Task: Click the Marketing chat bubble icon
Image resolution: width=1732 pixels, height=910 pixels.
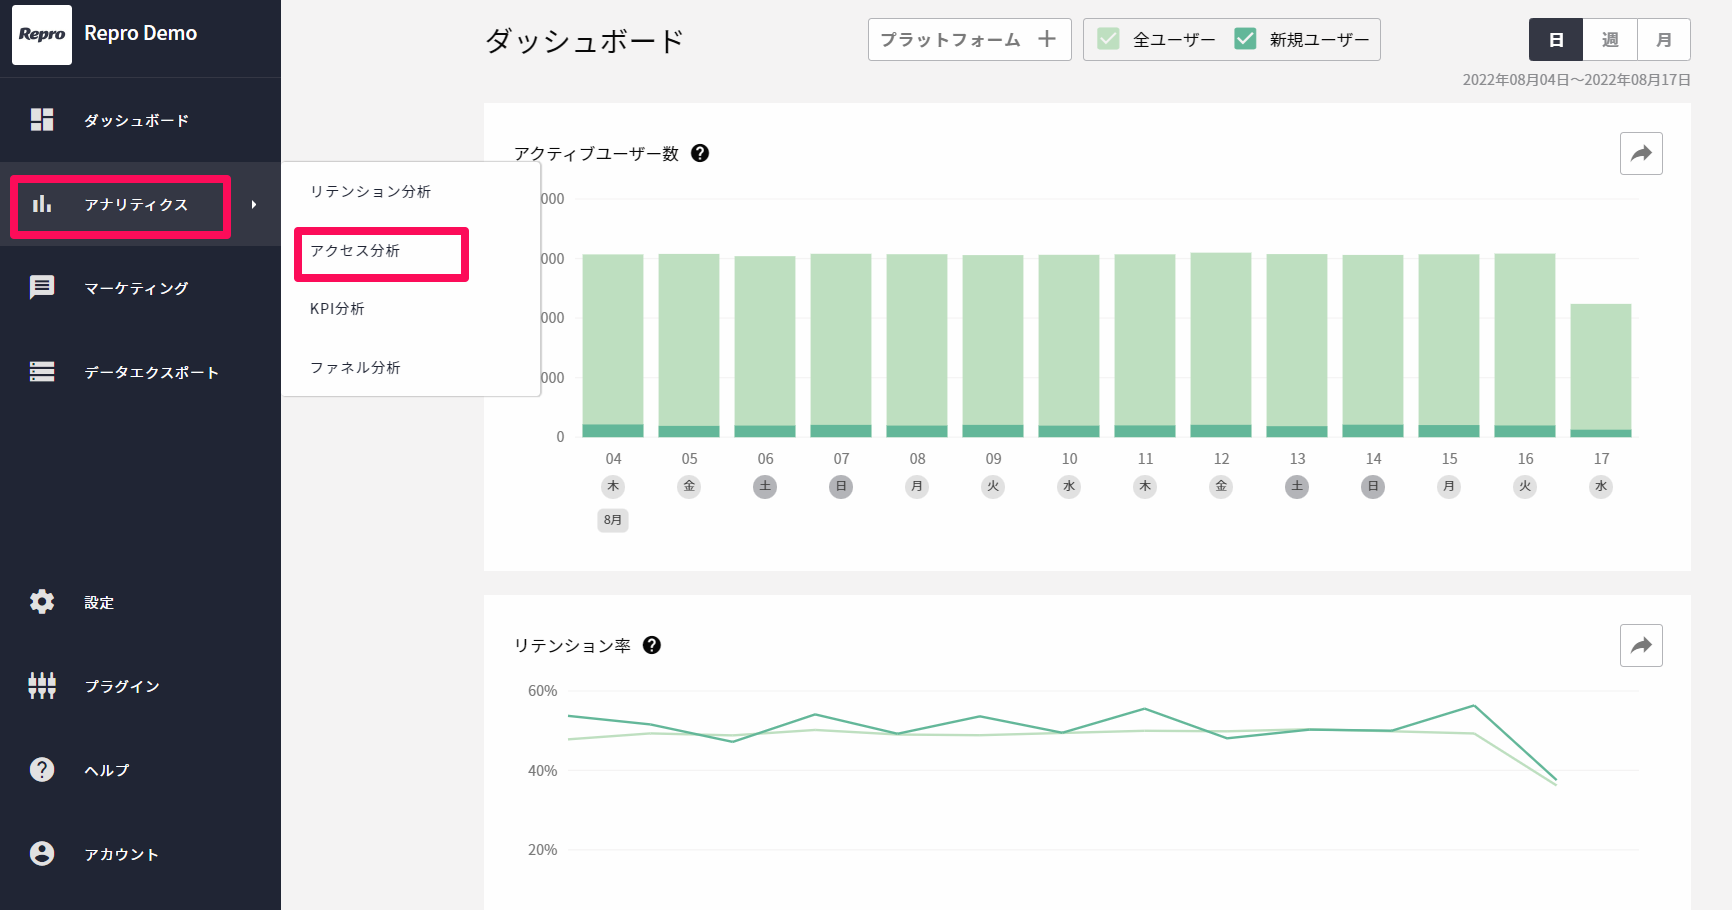Action: click(x=42, y=288)
